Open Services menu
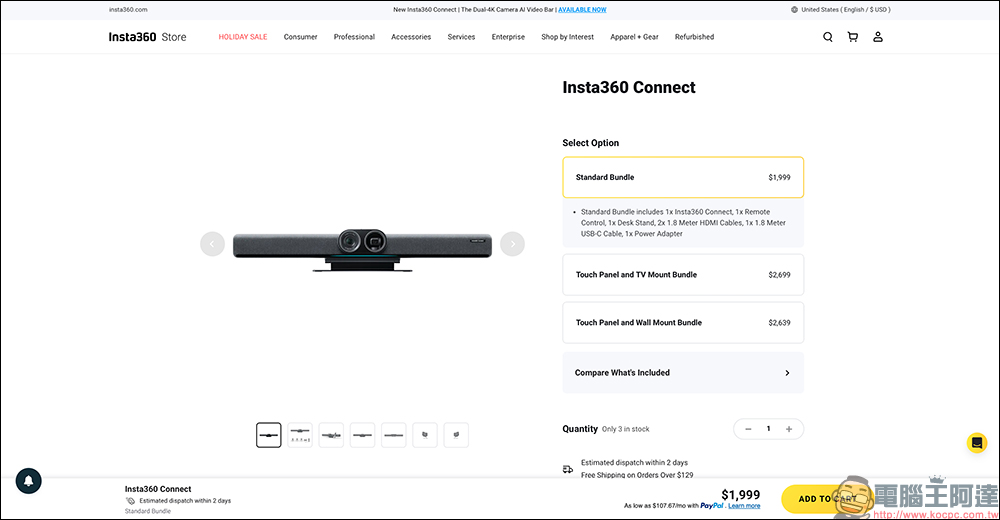The image size is (1000, 520). point(461,37)
